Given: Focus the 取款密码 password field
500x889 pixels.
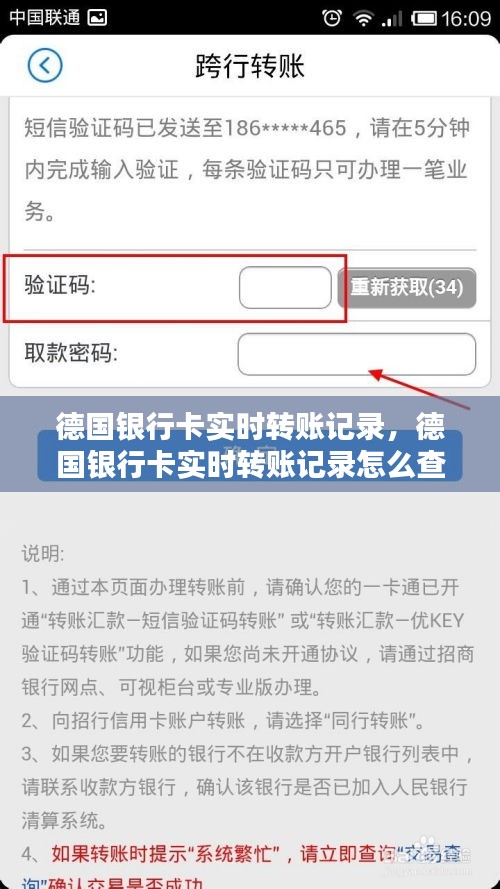Looking at the screenshot, I should click(x=357, y=354).
